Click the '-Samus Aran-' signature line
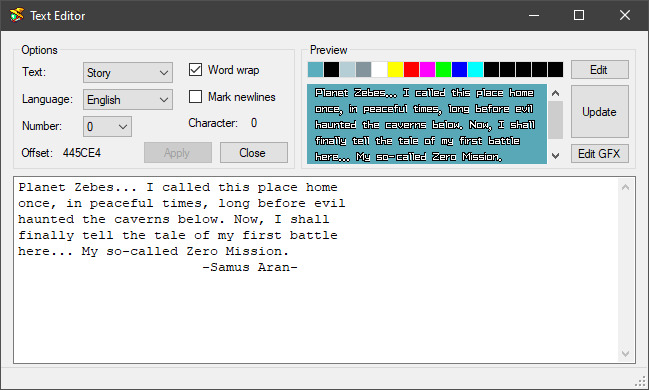Screen dimensions: 649x390 click(250, 267)
